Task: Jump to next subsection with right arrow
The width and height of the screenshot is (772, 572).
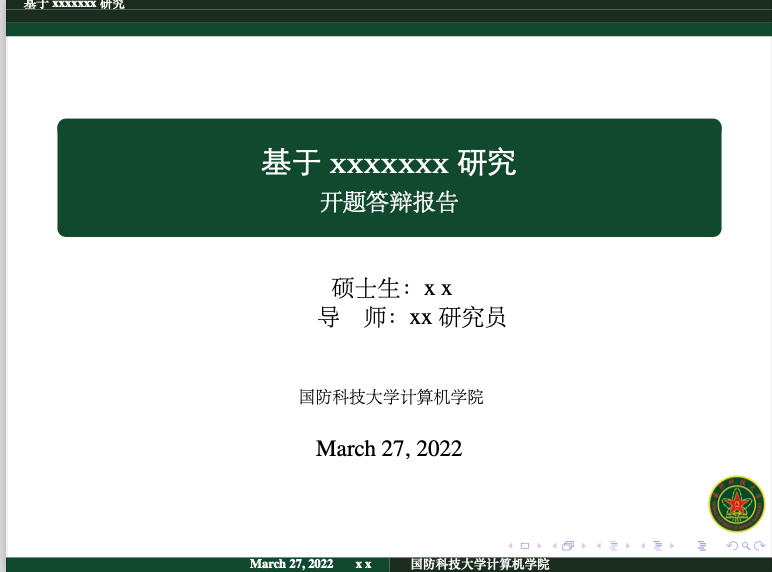Action: click(627, 546)
